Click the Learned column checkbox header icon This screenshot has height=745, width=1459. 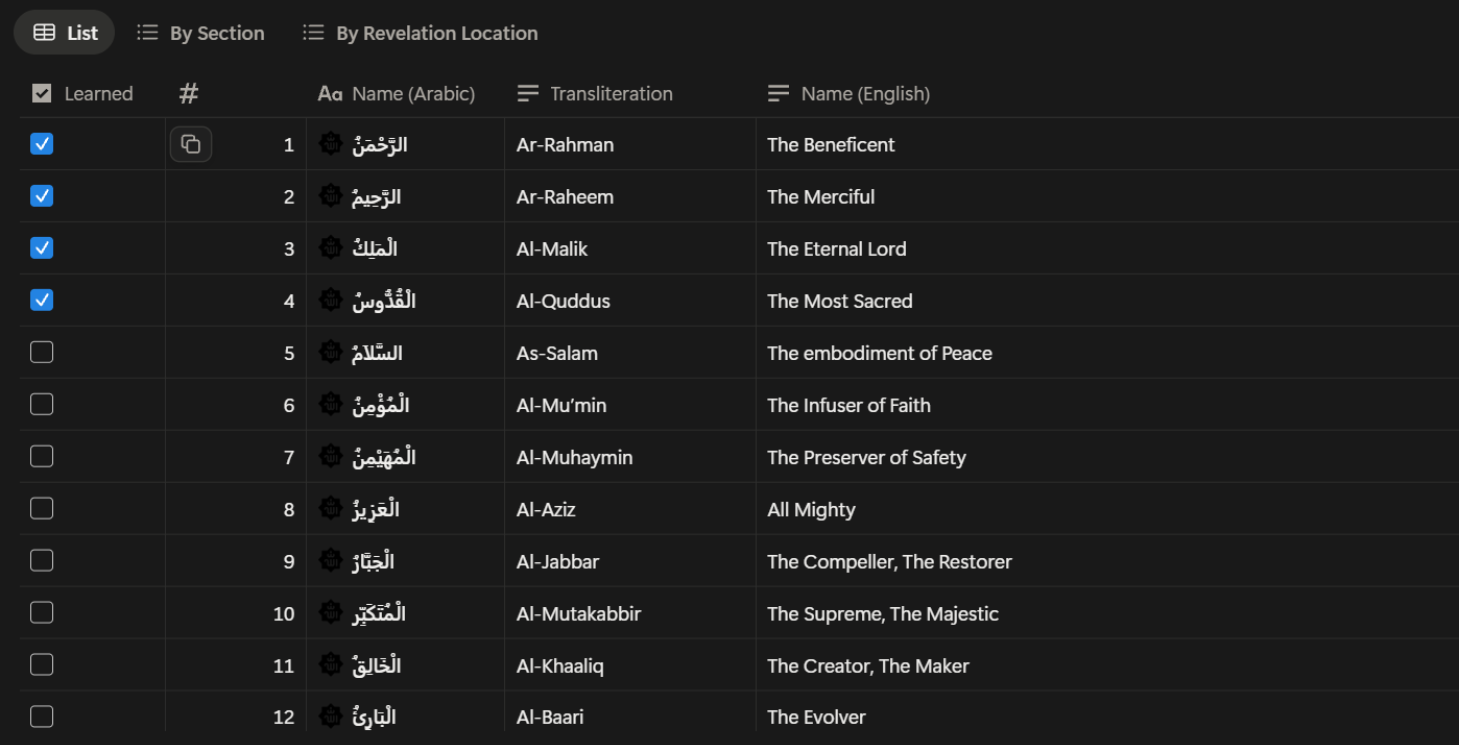pyautogui.click(x=42, y=94)
